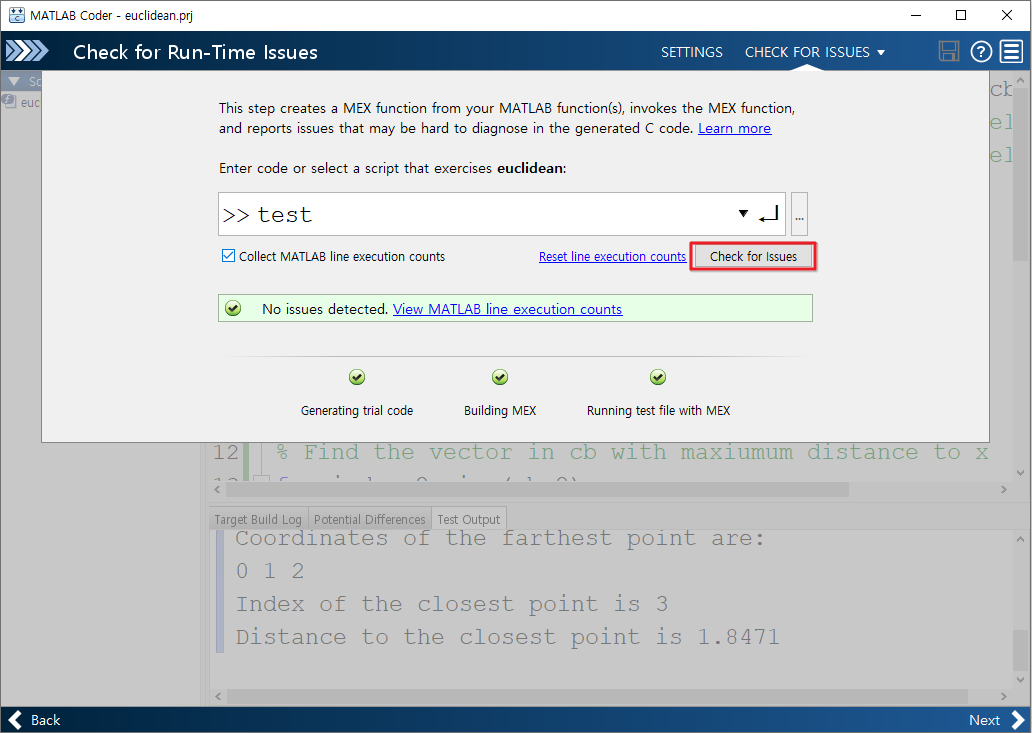Click the code comment on line 12

(x=632, y=452)
